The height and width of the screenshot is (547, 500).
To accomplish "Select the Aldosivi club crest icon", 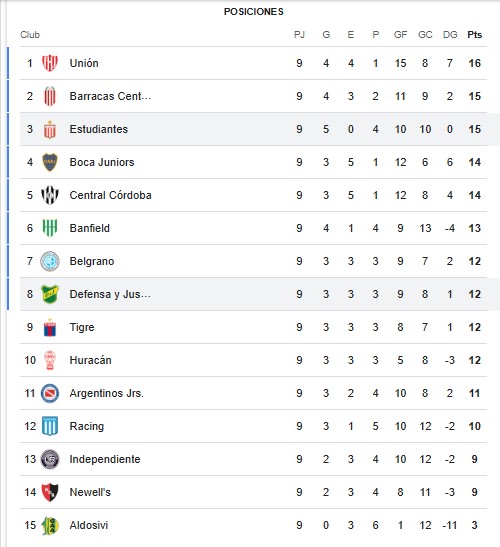I will [50, 525].
